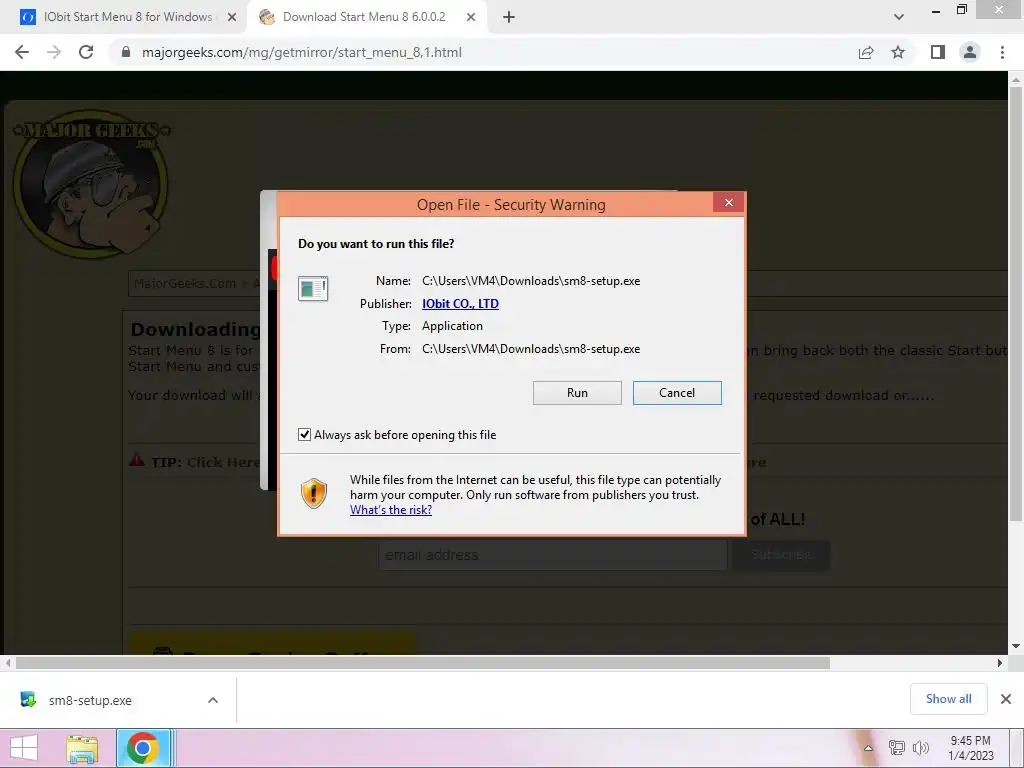The height and width of the screenshot is (768, 1024).
Task: Click the Subscribe button on the page
Action: click(781, 555)
